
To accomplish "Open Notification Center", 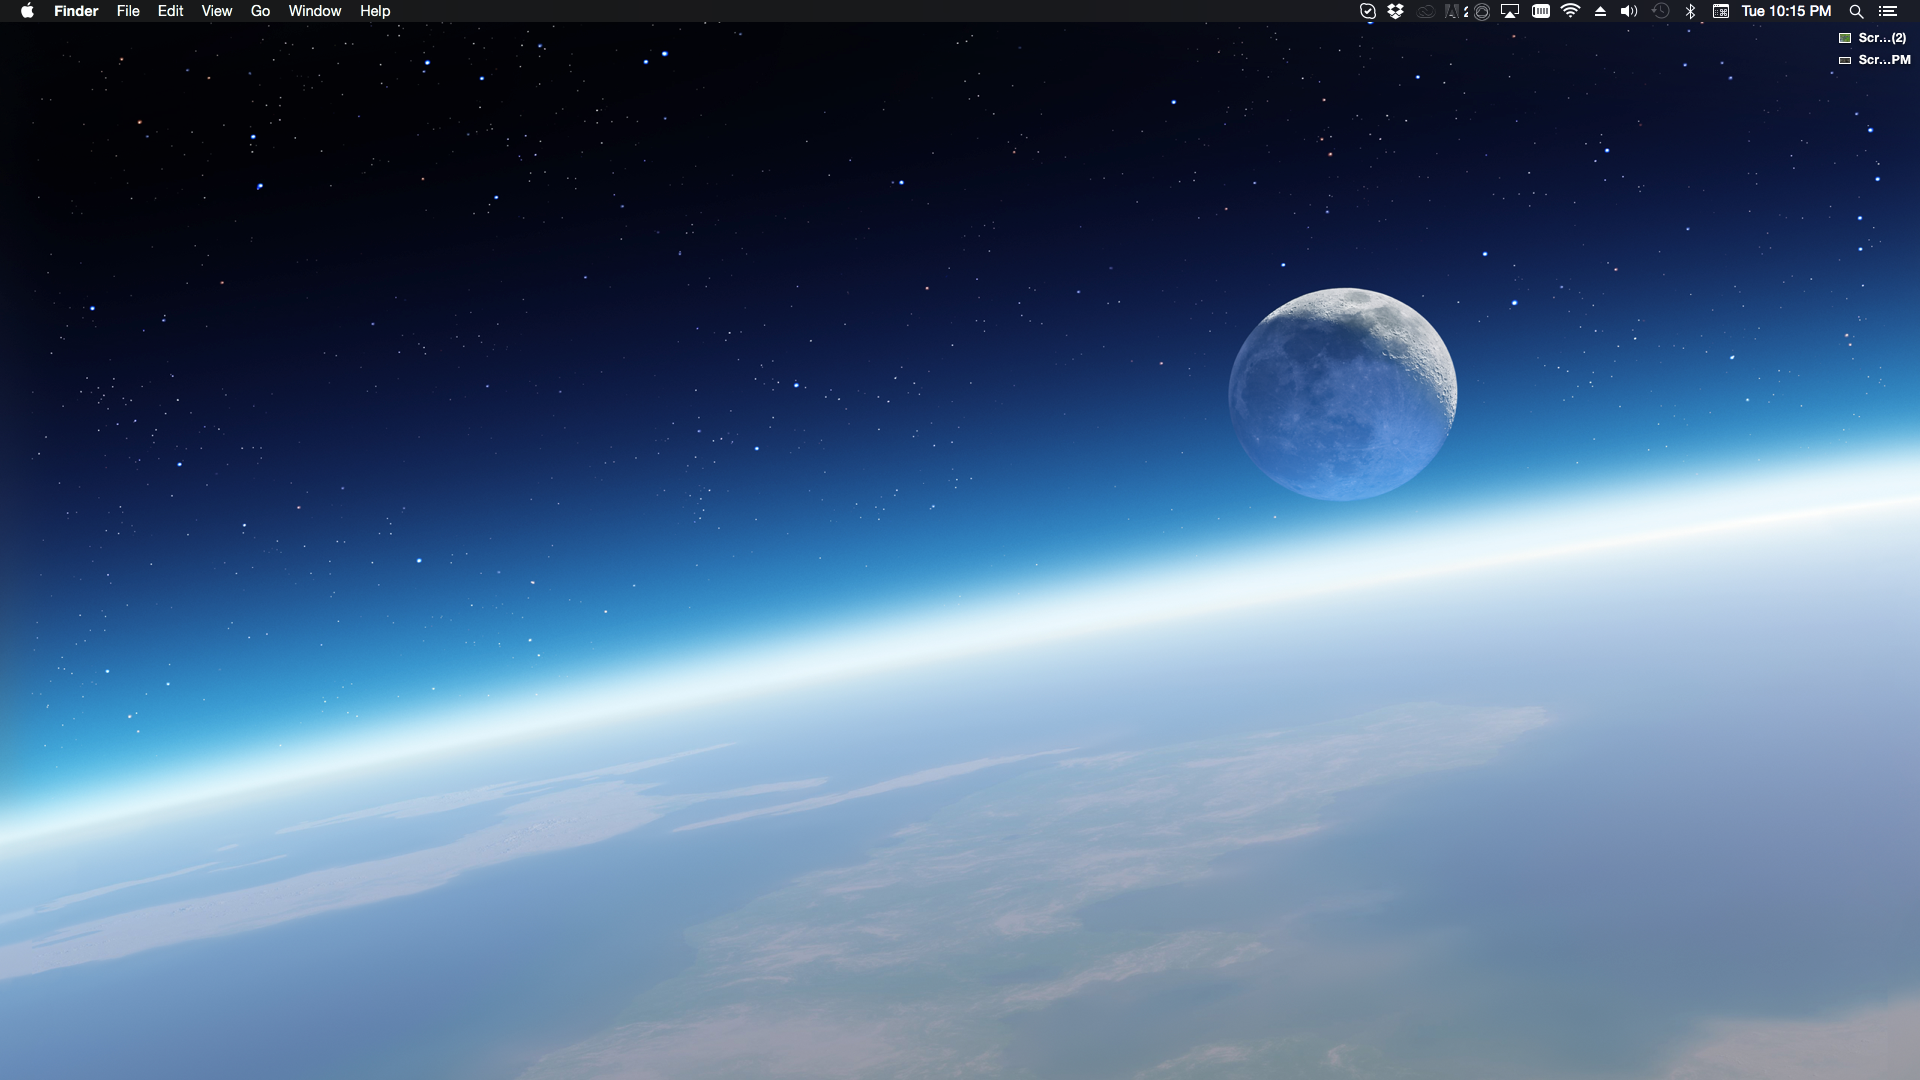I will 1888,11.
